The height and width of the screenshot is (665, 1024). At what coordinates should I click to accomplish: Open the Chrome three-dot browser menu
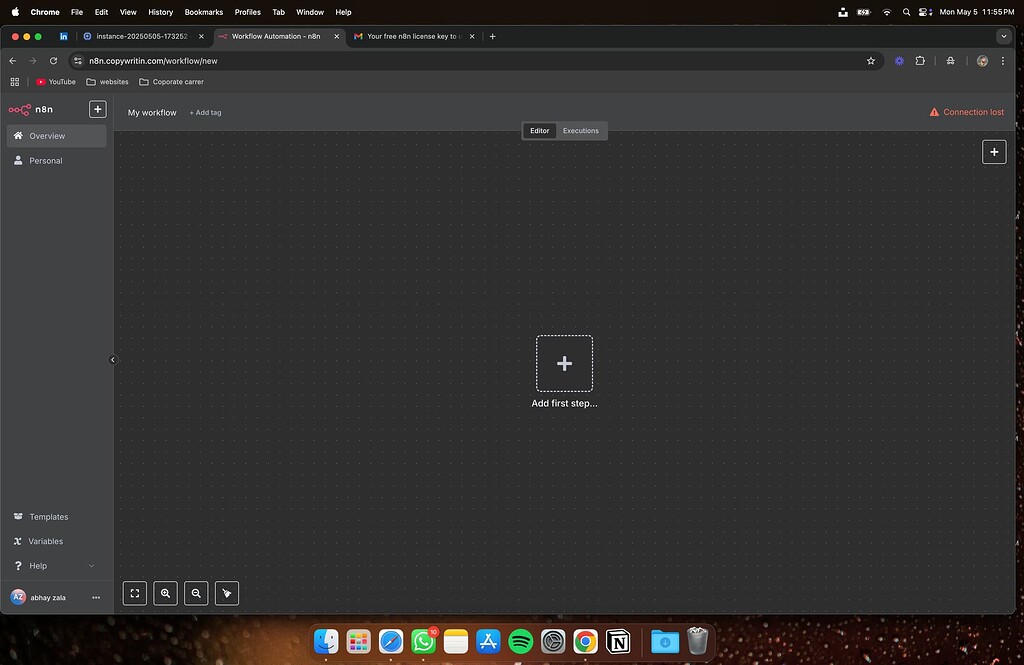pyautogui.click(x=1003, y=60)
